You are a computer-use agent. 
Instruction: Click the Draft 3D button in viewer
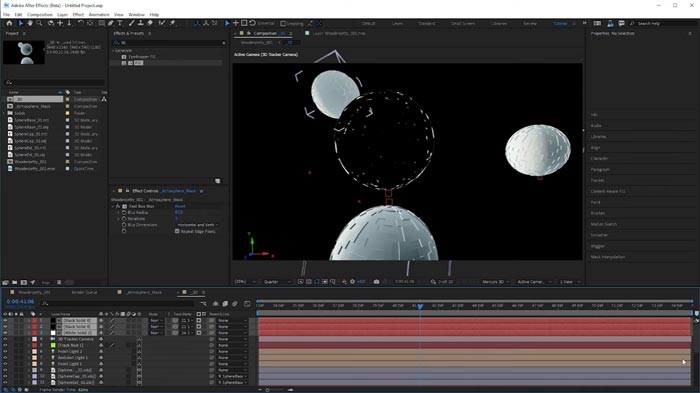442,282
